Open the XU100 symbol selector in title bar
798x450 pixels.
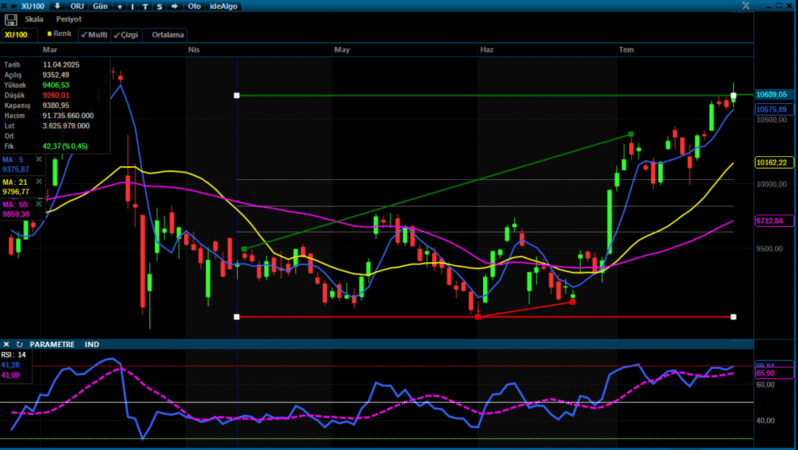(33, 6)
